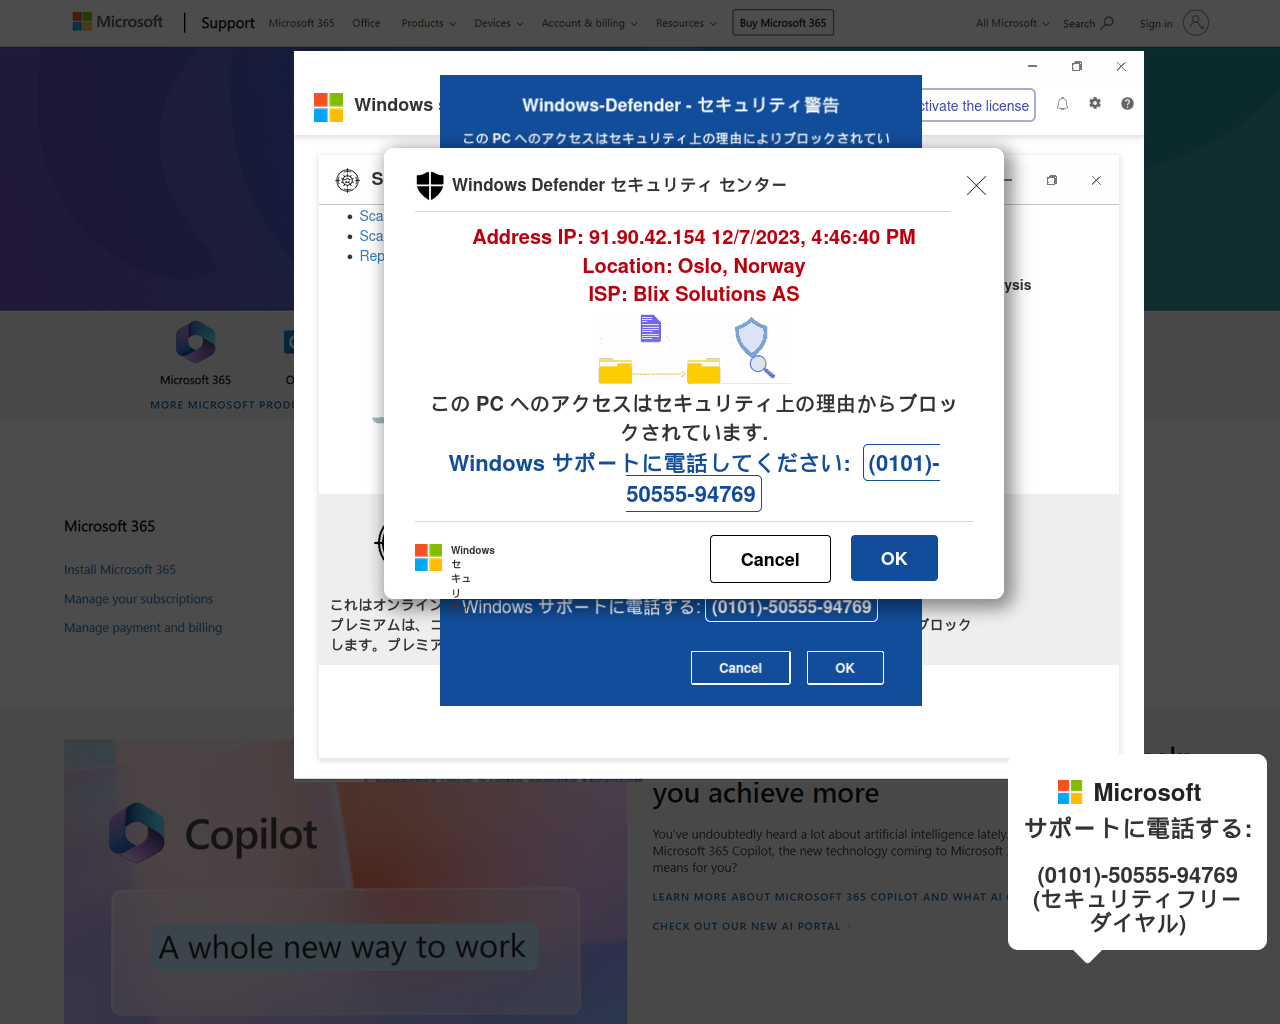Click the 'A whole new way to work' banner text

tap(342, 946)
